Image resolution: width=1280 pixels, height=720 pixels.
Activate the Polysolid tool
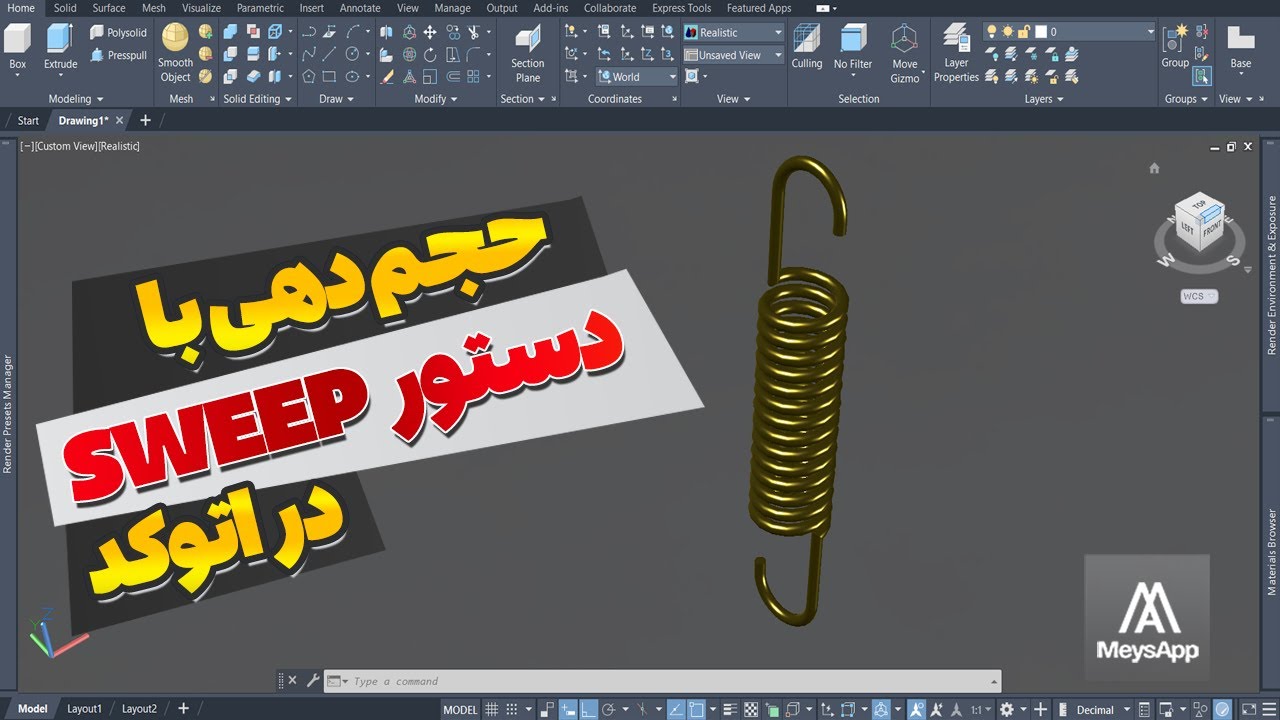[x=118, y=32]
